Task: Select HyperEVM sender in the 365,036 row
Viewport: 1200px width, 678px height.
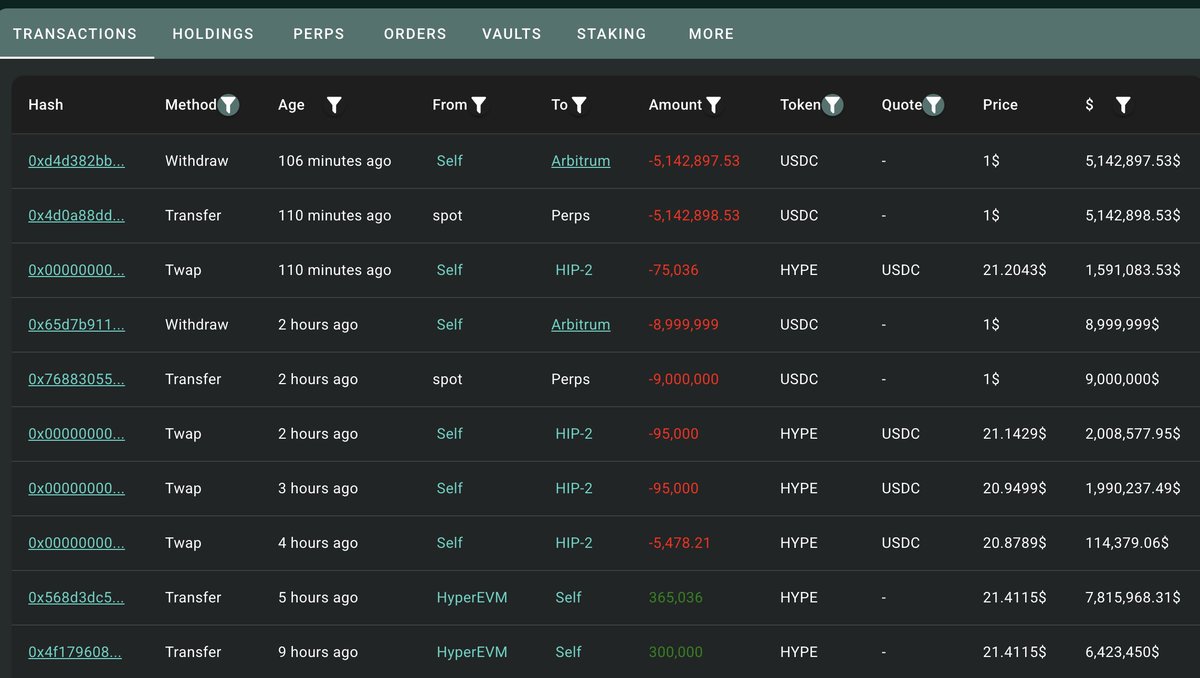Action: 472,597
